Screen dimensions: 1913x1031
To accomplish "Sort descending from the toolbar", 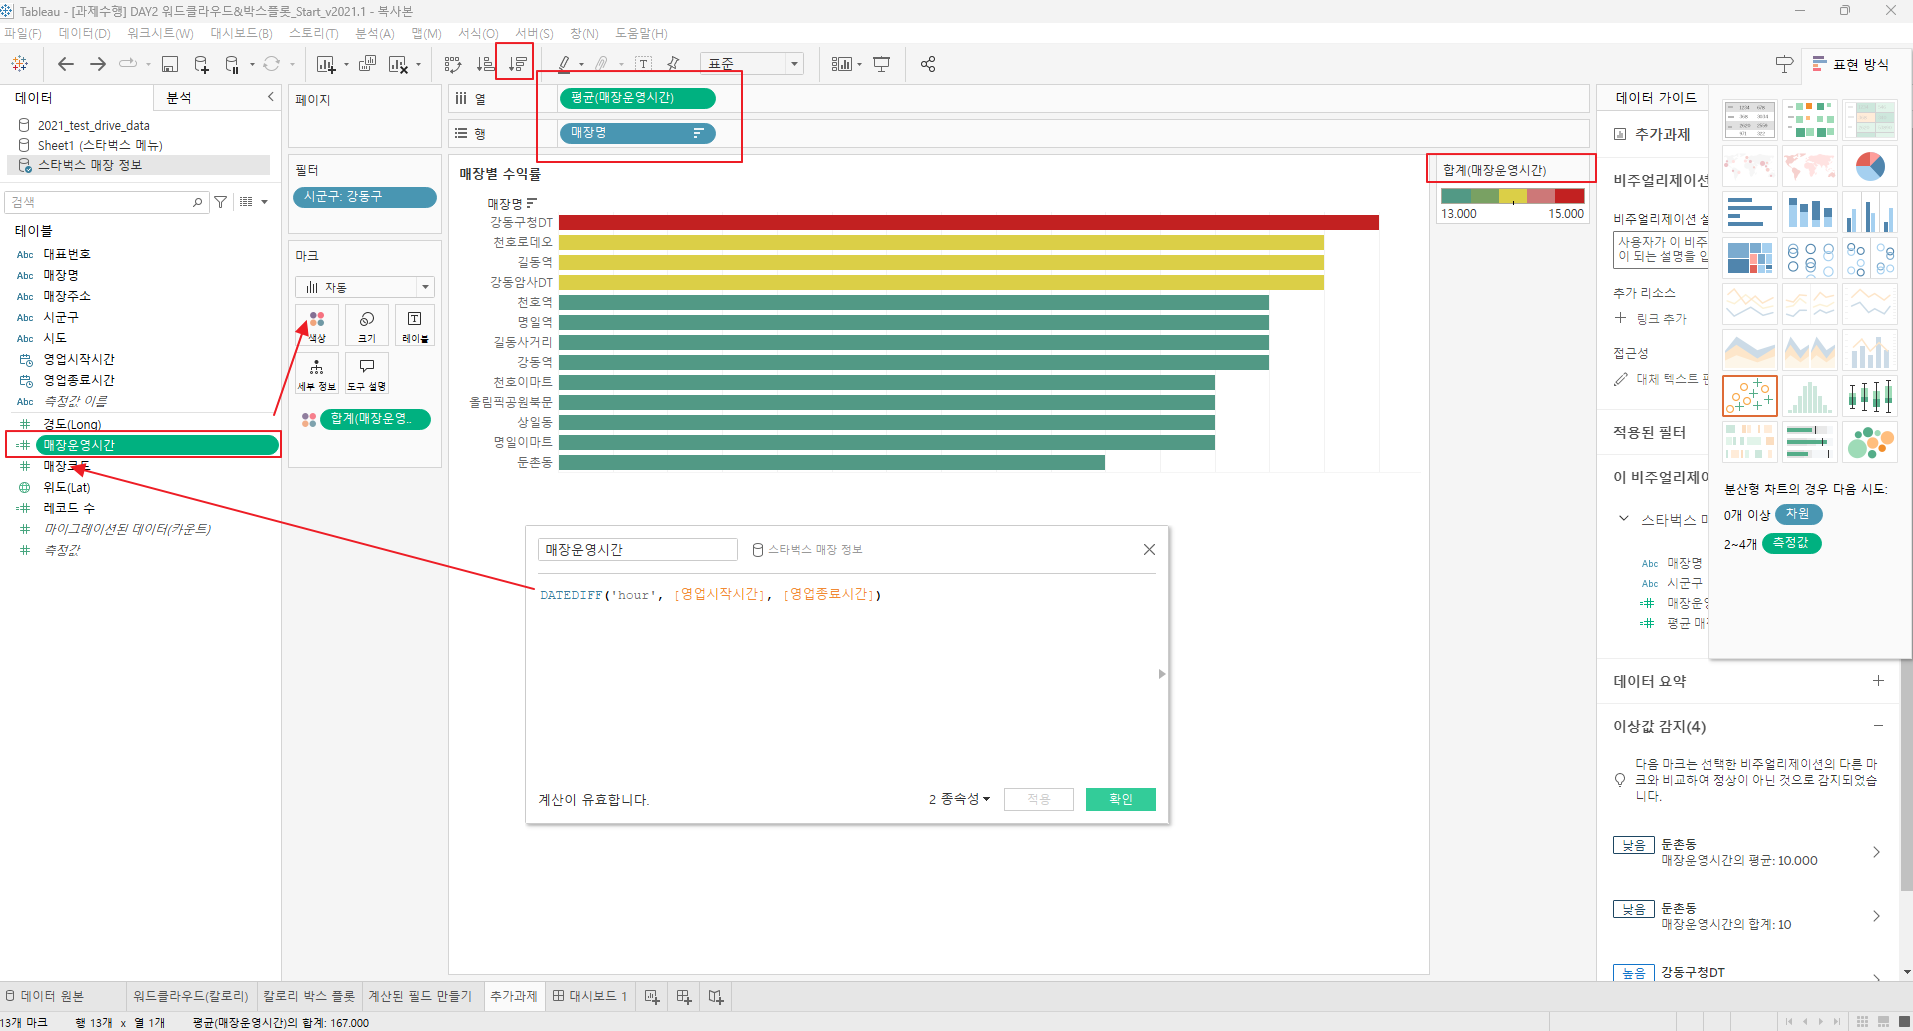I will pyautogui.click(x=517, y=64).
